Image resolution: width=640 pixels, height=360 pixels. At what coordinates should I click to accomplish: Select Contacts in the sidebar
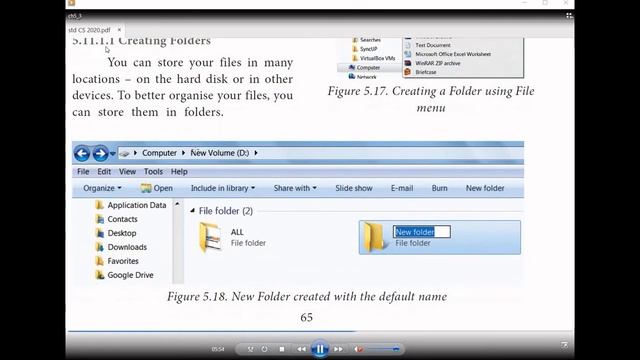pyautogui.click(x=117, y=219)
